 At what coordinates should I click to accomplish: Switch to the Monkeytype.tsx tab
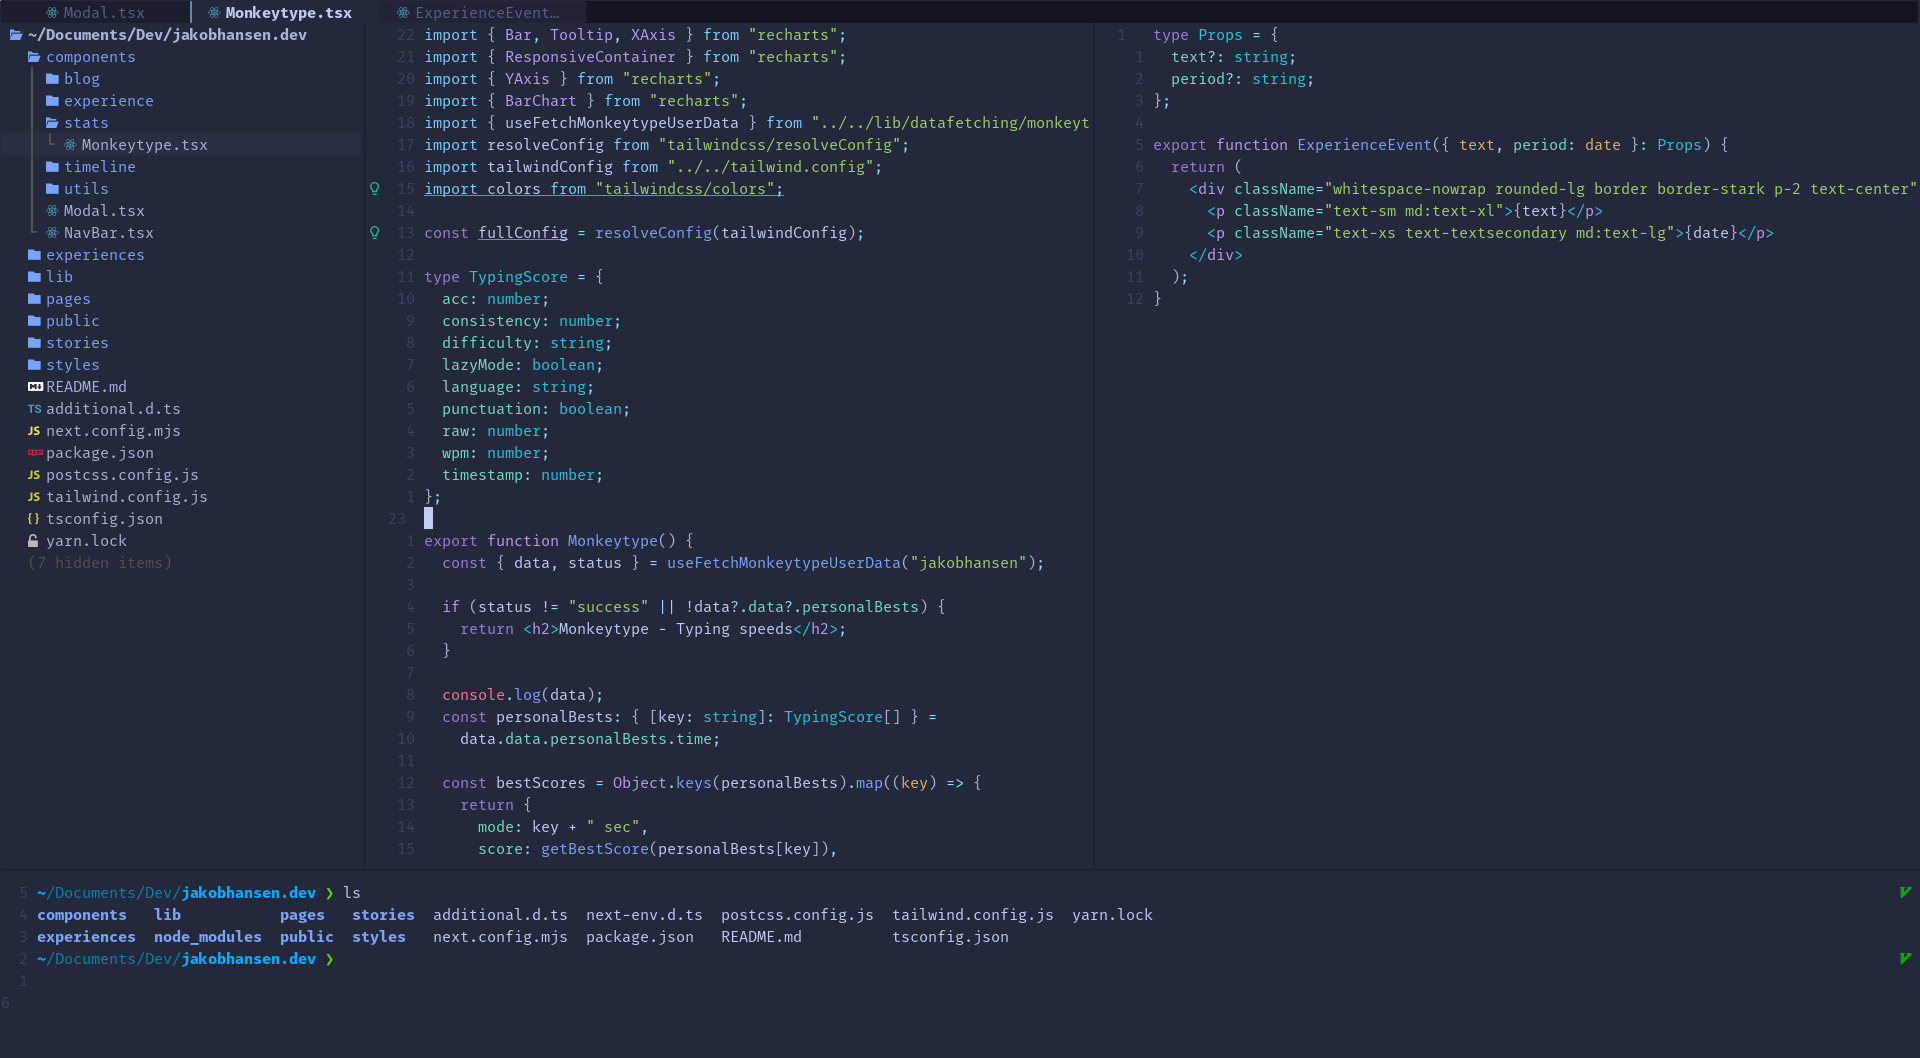(280, 12)
